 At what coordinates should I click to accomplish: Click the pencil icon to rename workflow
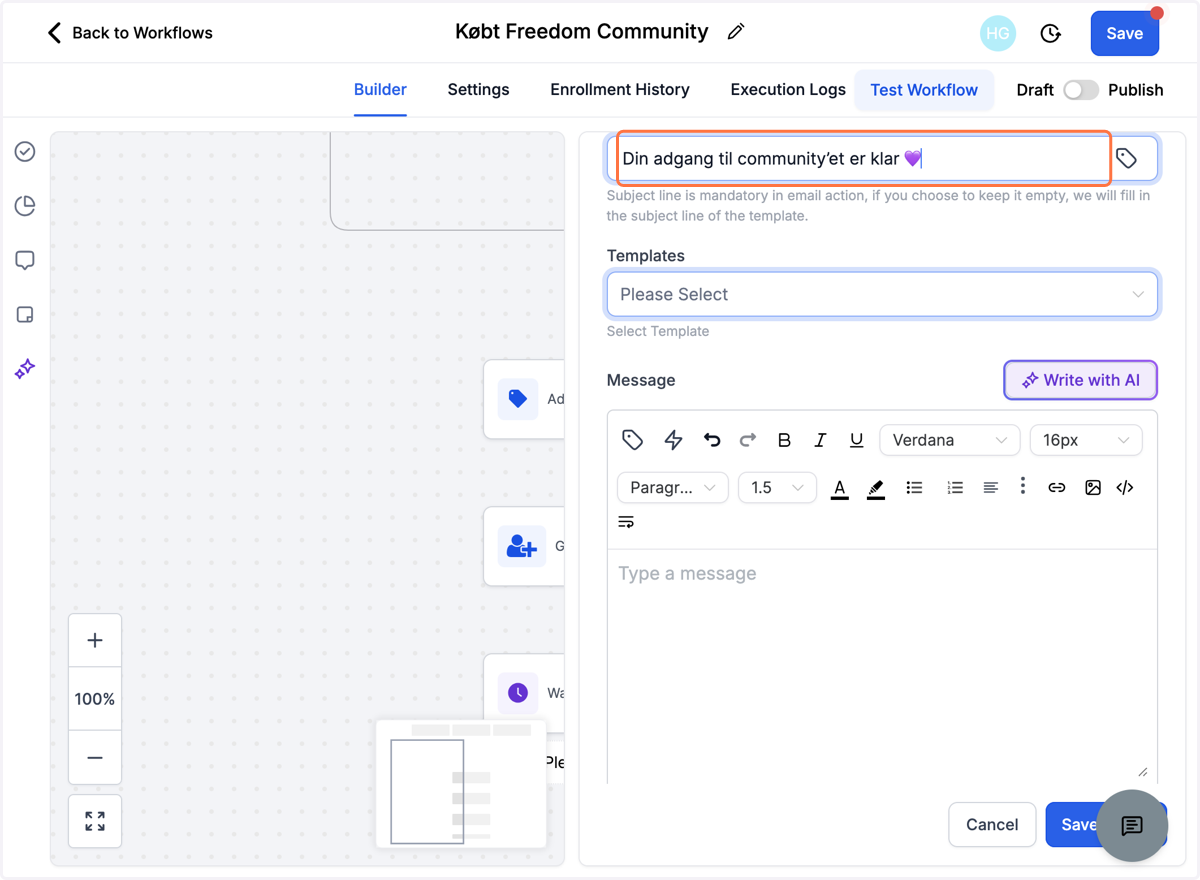pyautogui.click(x=736, y=32)
